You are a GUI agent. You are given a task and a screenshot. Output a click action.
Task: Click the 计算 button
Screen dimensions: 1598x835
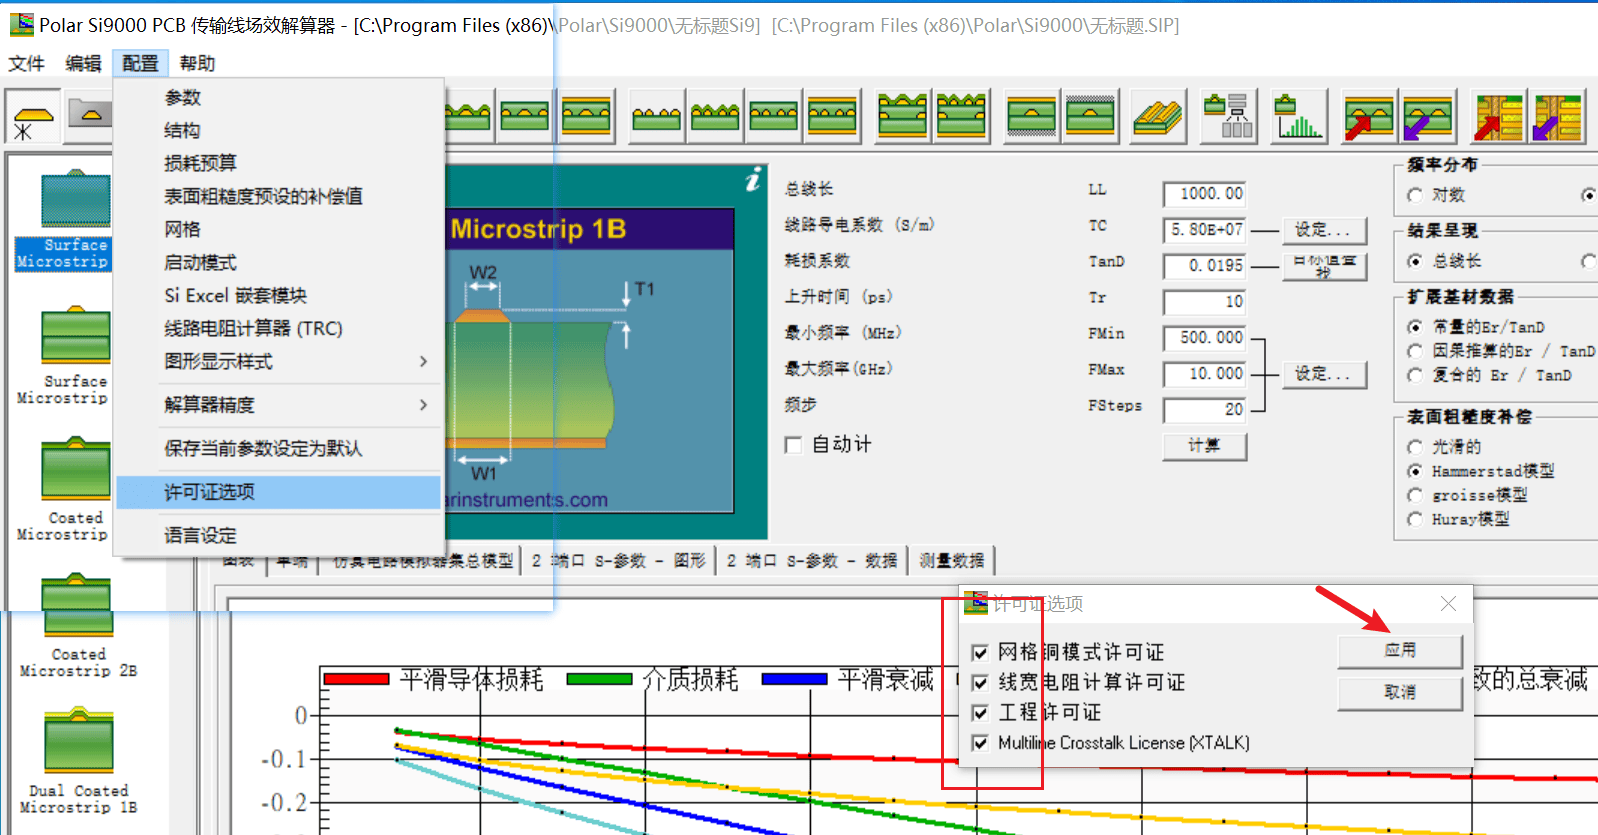(x=1205, y=446)
